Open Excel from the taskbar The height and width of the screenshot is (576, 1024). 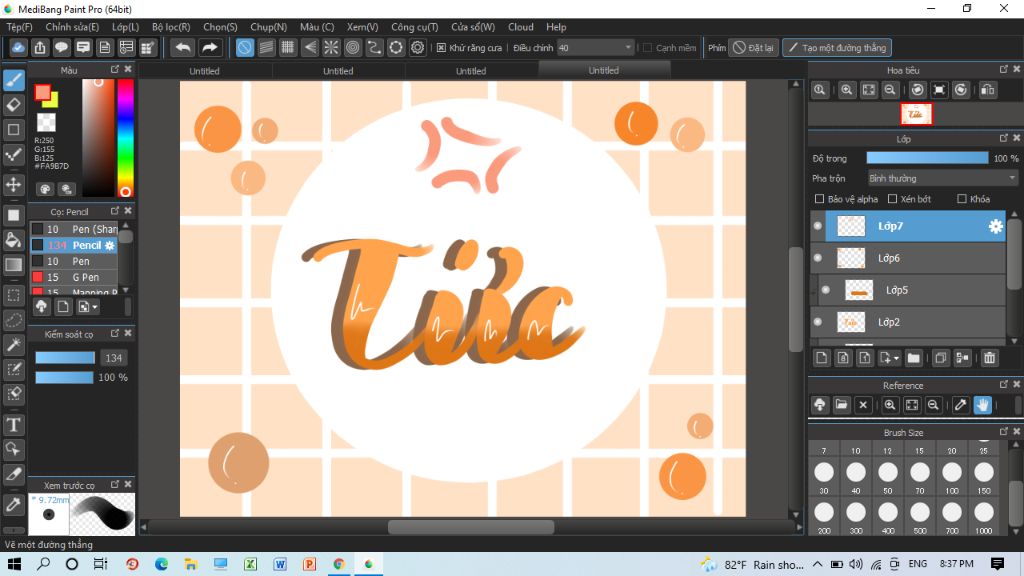coord(250,564)
